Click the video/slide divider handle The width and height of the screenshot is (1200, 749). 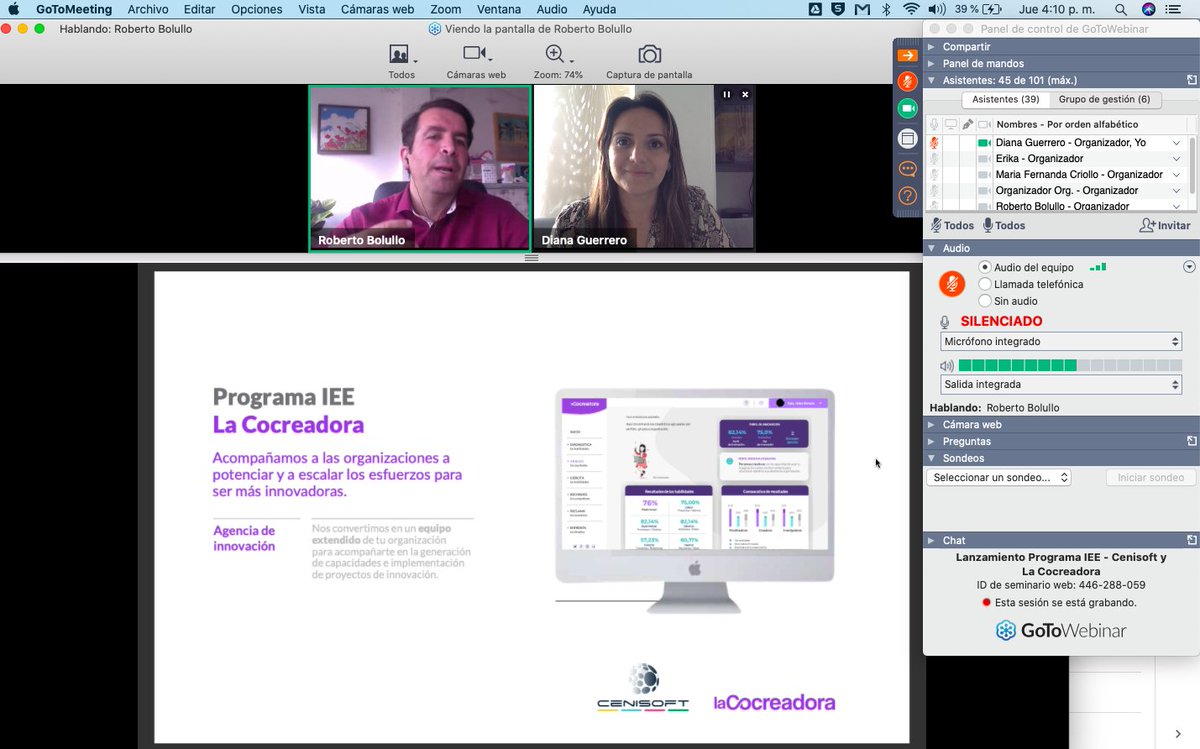[x=531, y=257]
